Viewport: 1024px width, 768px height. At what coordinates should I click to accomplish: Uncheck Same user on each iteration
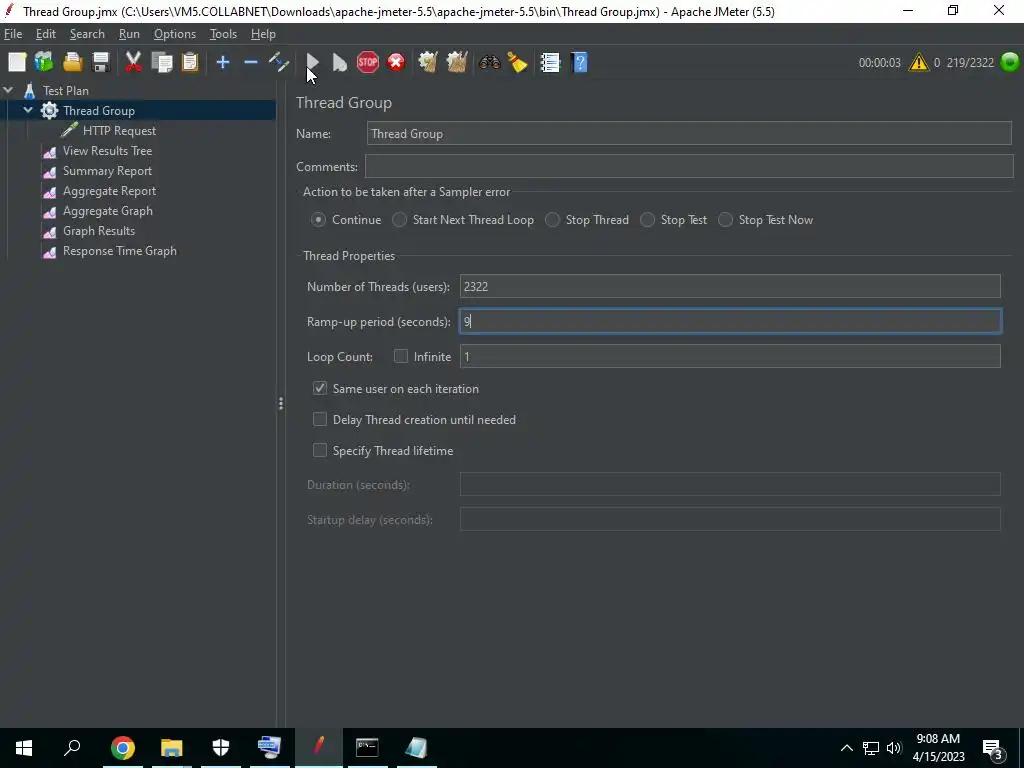point(319,388)
